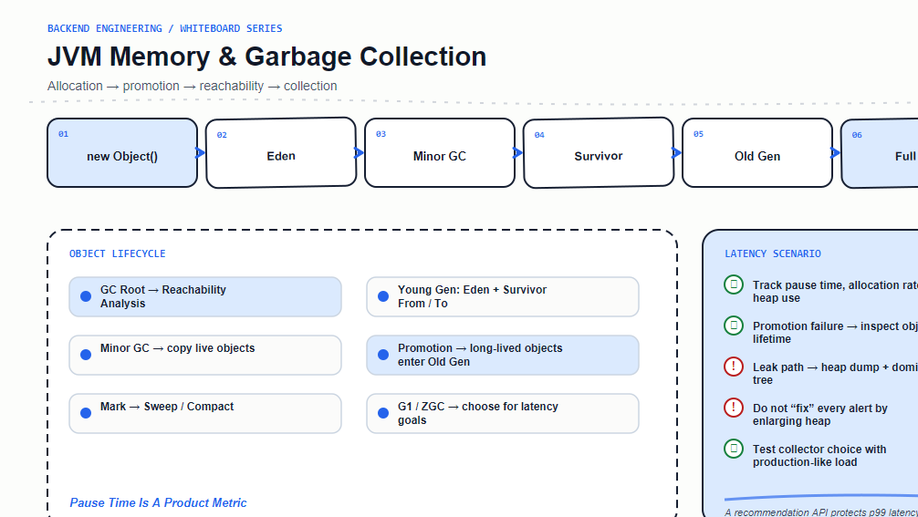Click the Allocation promotion reachability collection subtitle
Viewport: 918px width, 517px height.
click(x=192, y=86)
